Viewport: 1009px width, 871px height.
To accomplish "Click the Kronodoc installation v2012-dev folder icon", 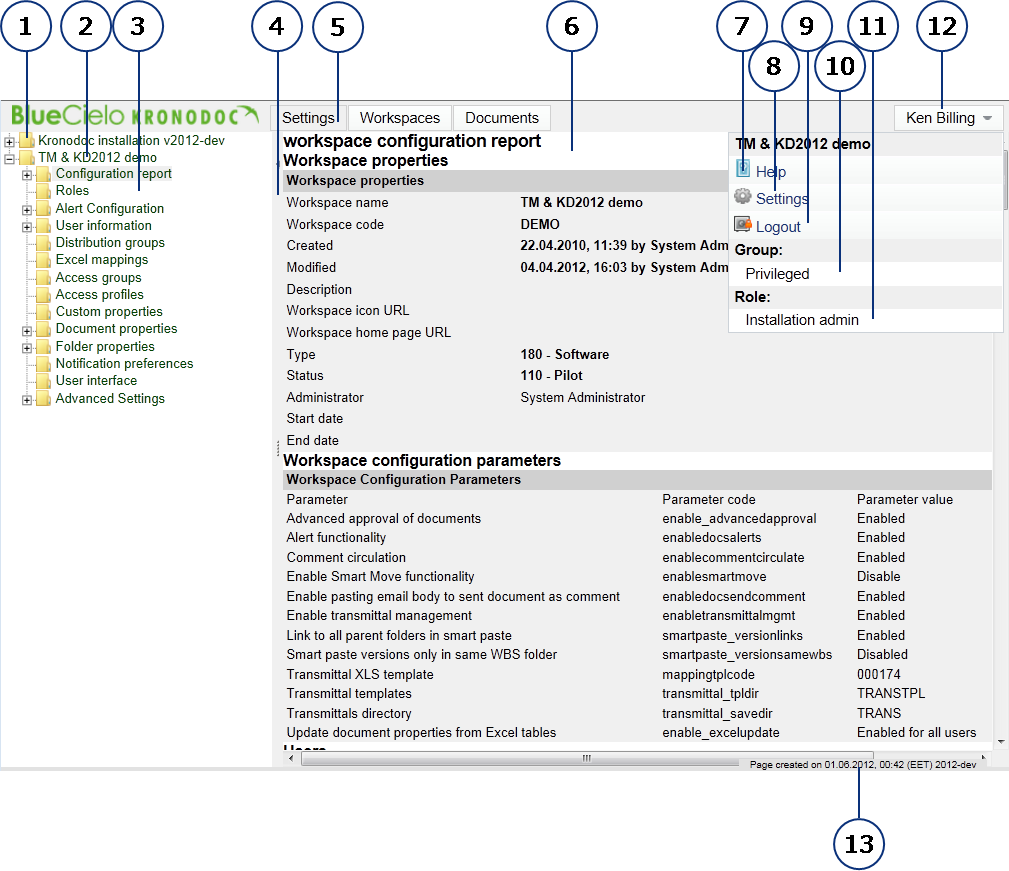I will coord(27,140).
